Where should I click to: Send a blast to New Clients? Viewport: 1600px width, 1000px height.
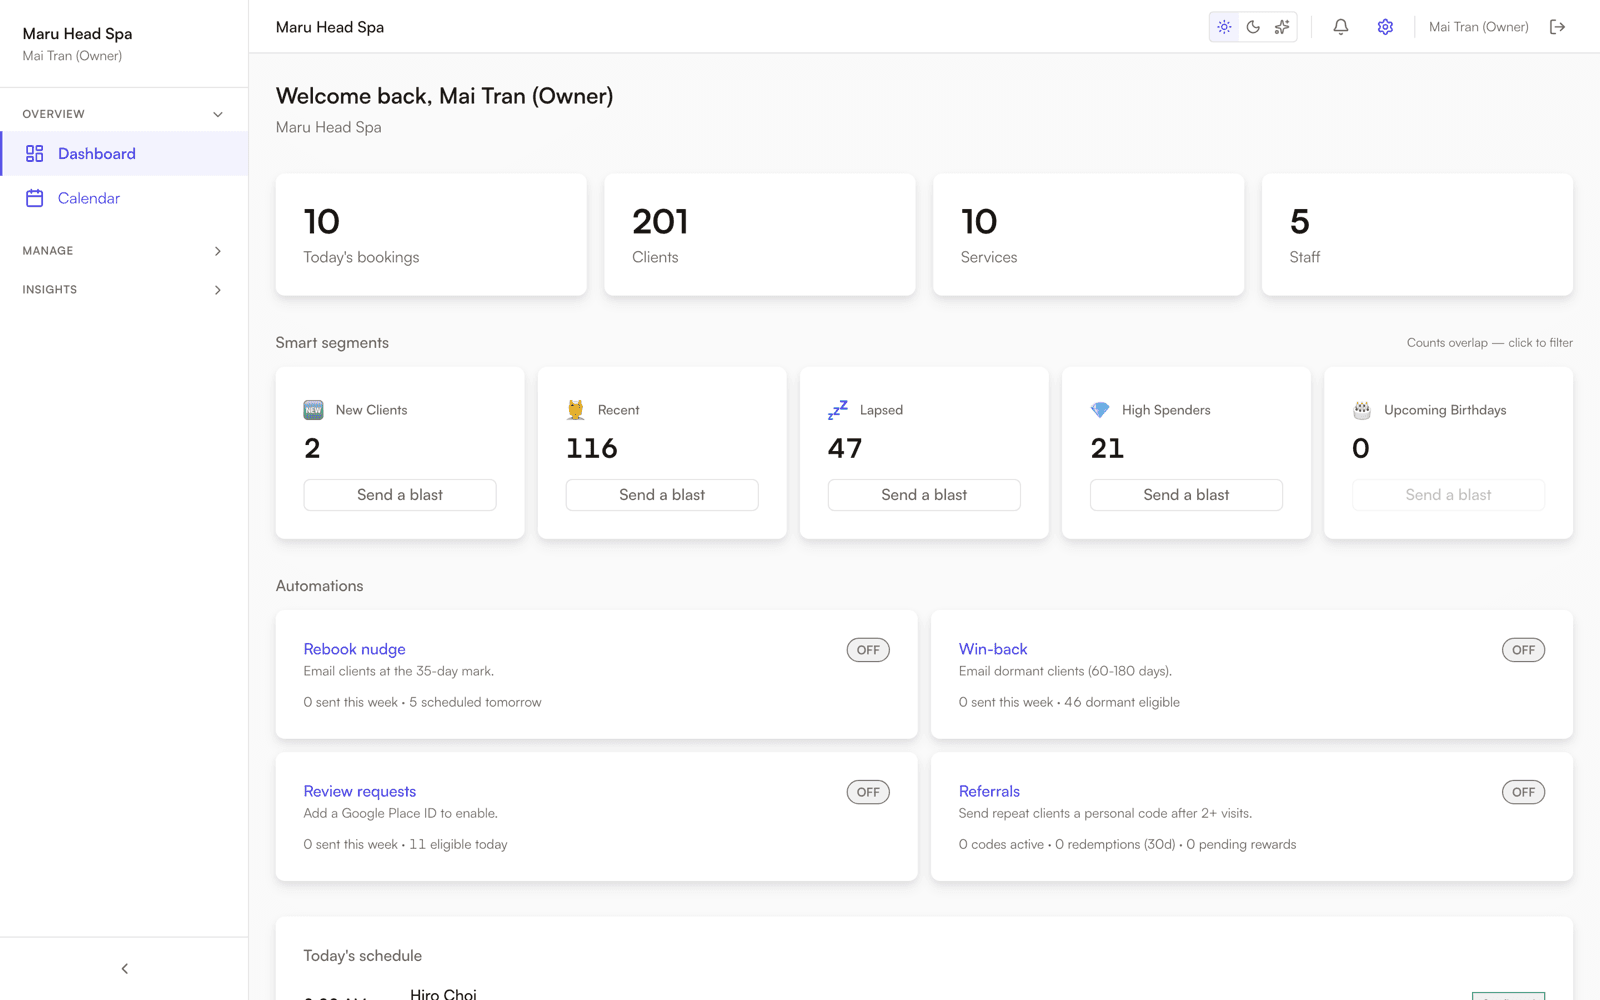(400, 495)
